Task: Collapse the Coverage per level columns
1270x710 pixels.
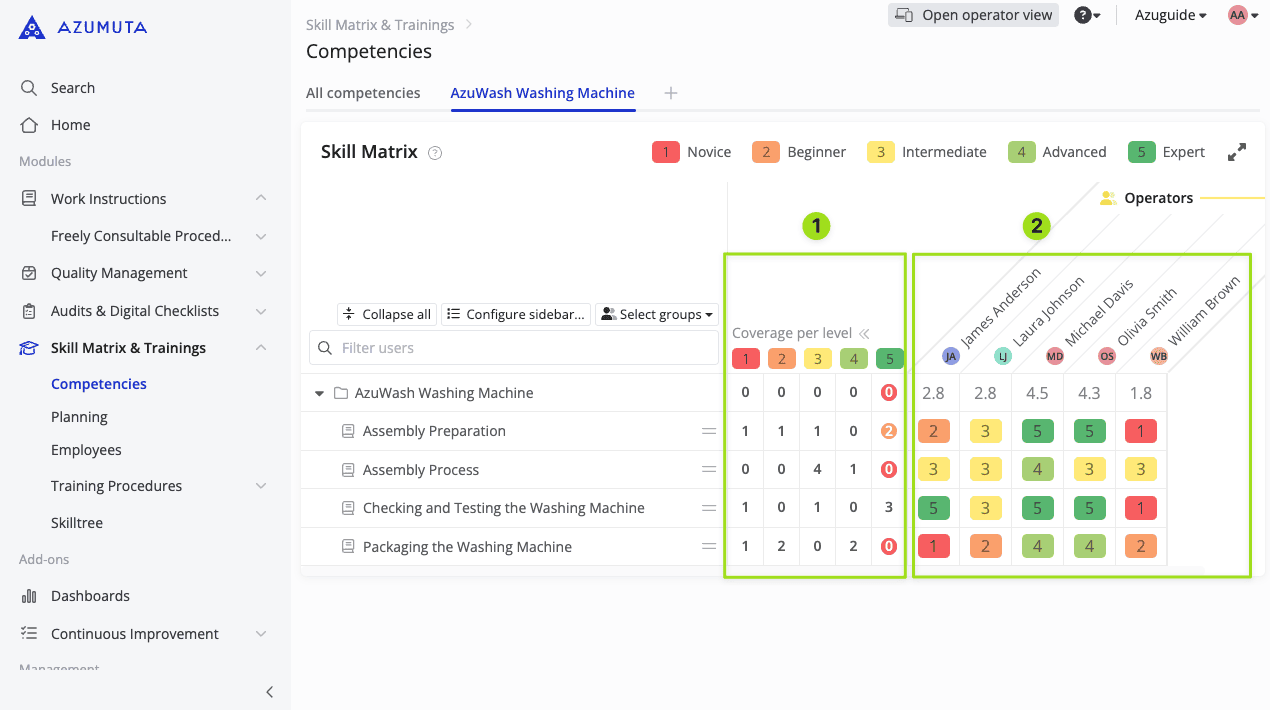Action: 864,333
